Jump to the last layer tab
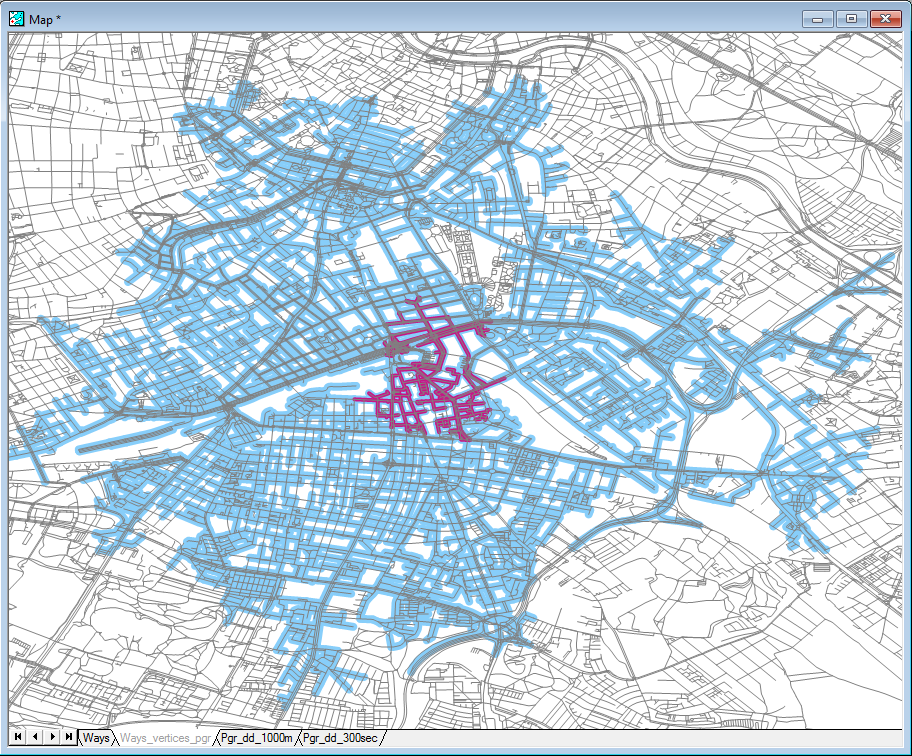 coord(69,737)
